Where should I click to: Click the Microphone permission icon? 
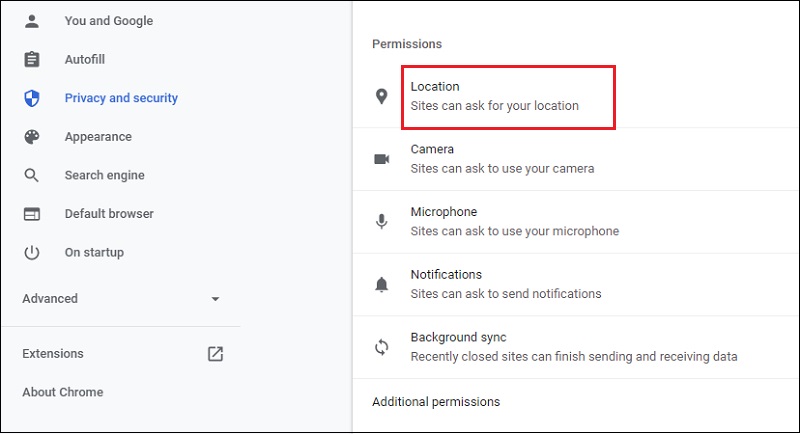coord(381,221)
